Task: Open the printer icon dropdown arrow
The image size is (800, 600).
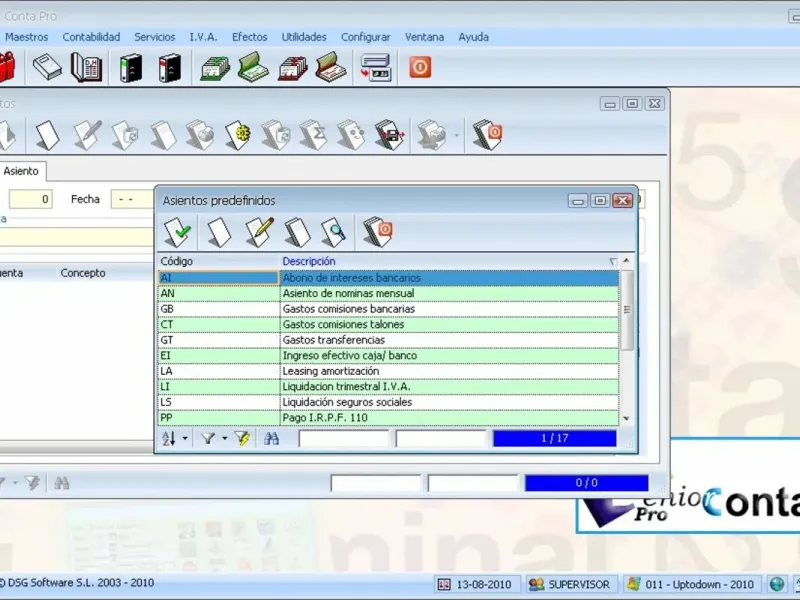Action: 456,136
